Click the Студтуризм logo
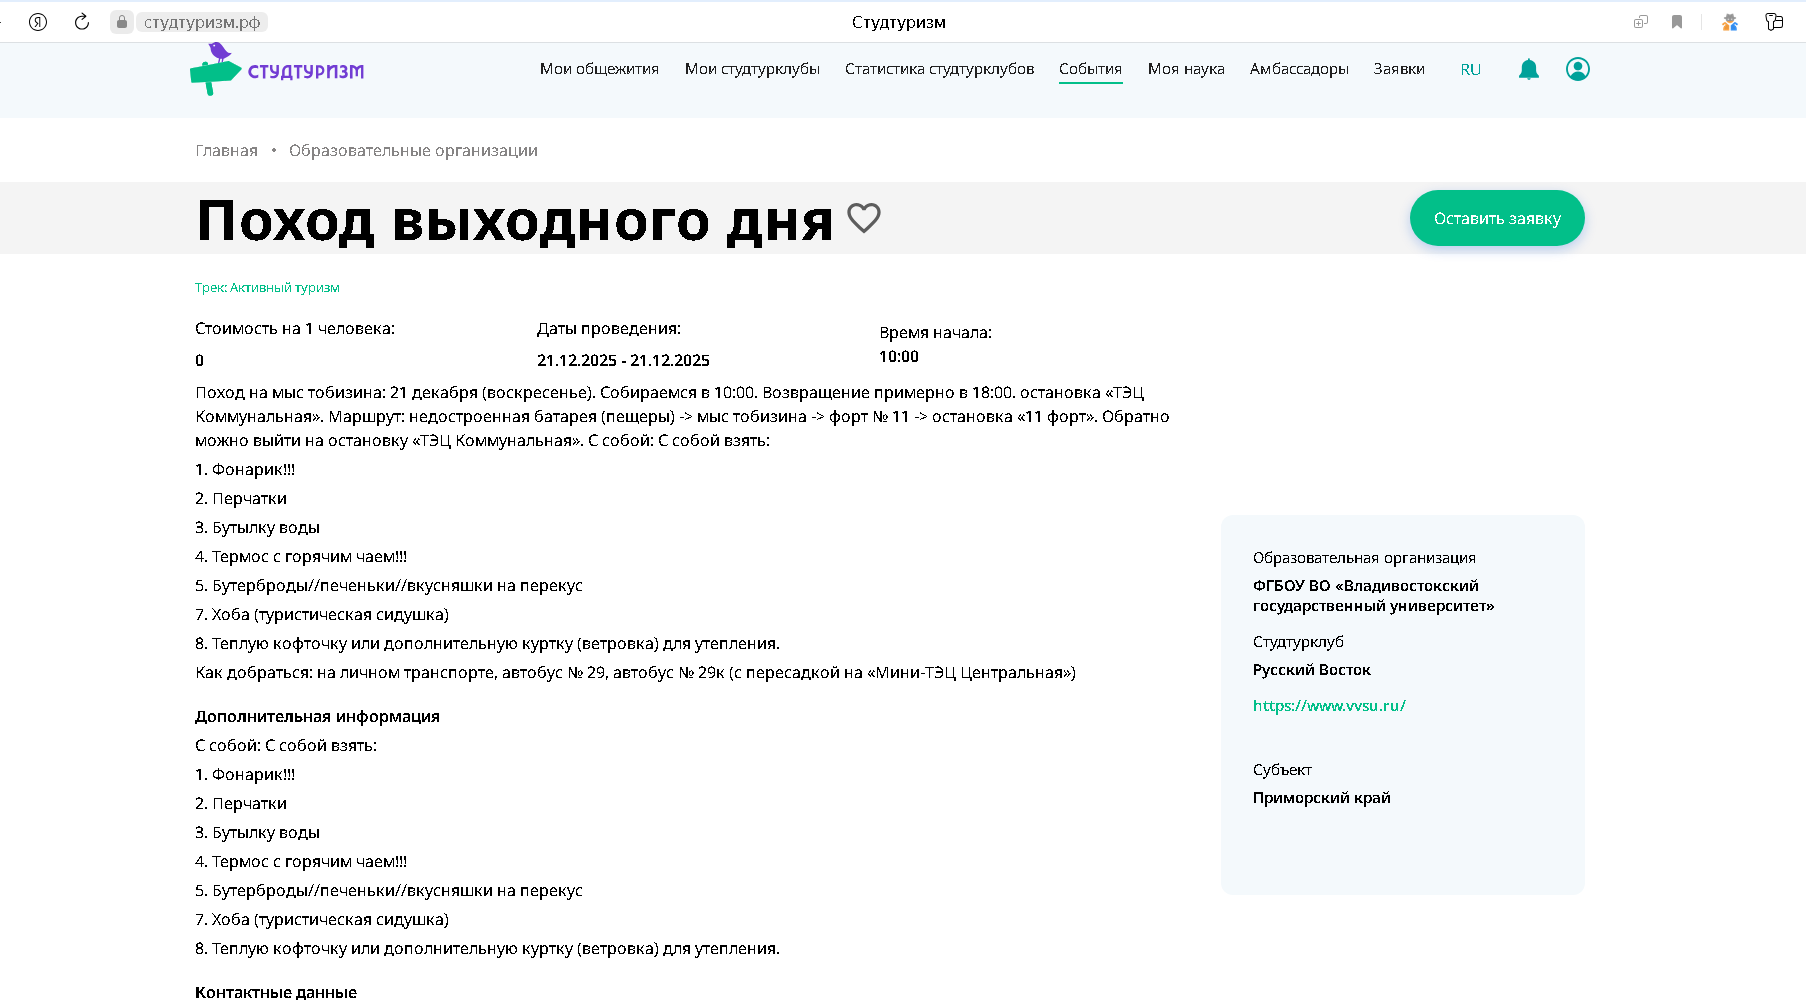The height and width of the screenshot is (1000, 1806). pyautogui.click(x=277, y=70)
